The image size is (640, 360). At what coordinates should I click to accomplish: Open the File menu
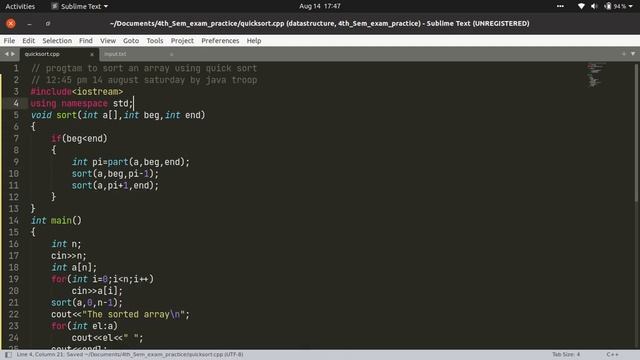(9, 40)
